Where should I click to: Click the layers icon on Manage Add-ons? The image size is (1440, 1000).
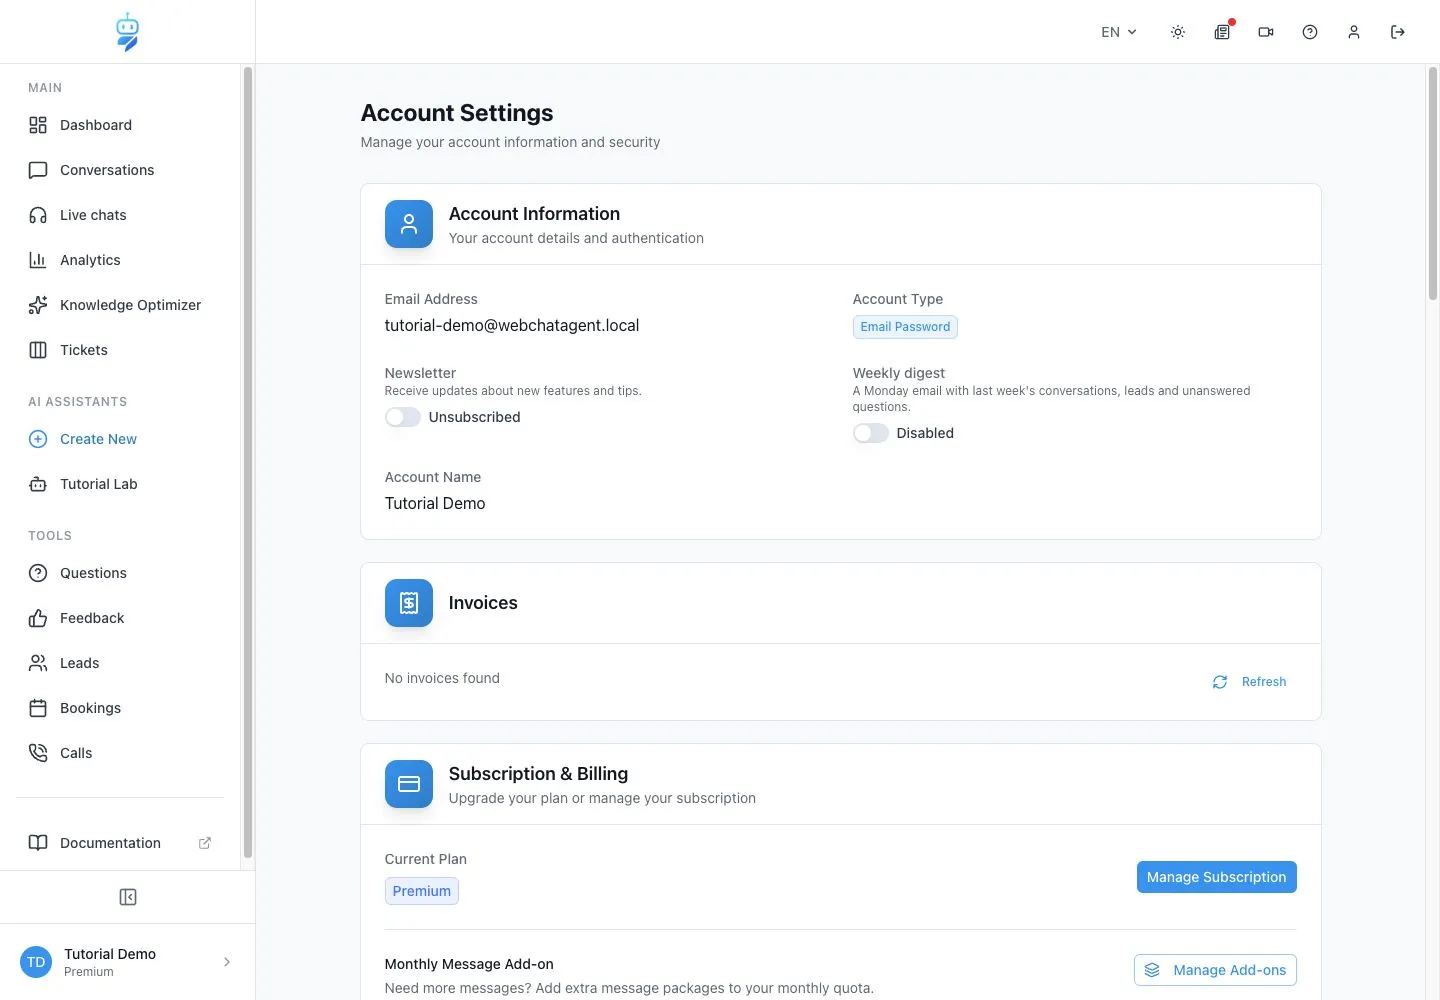1152,970
